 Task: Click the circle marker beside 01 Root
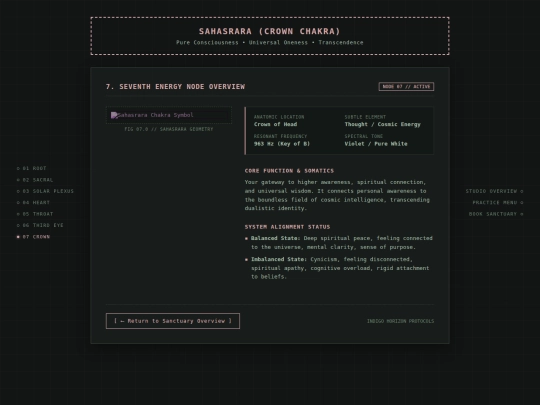tap(18, 168)
